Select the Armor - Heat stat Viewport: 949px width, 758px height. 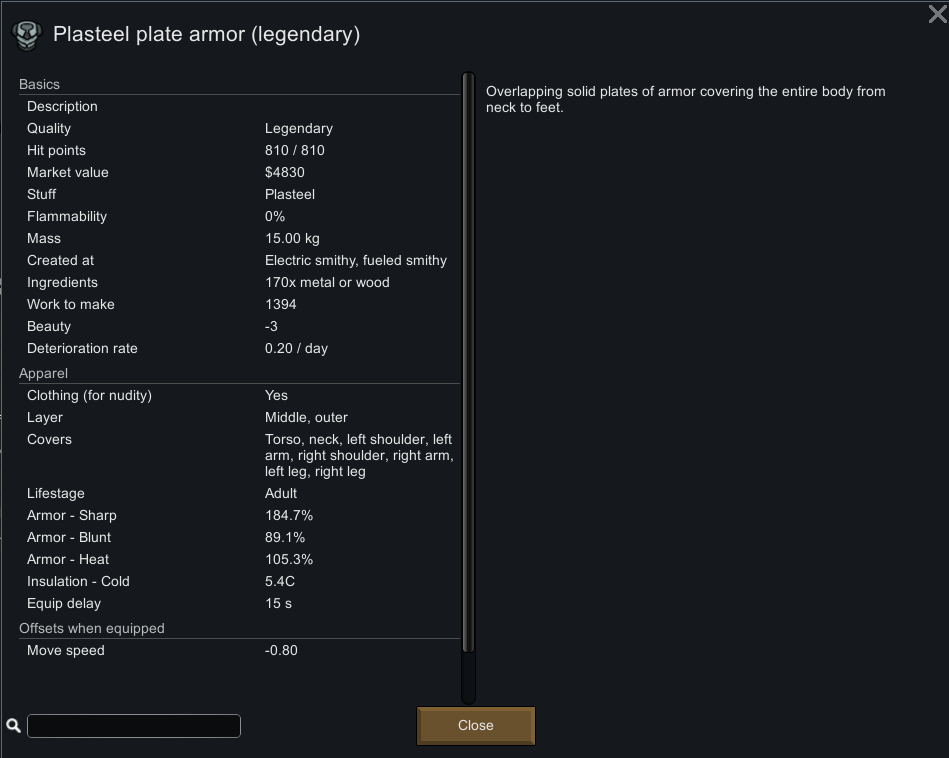click(240, 559)
